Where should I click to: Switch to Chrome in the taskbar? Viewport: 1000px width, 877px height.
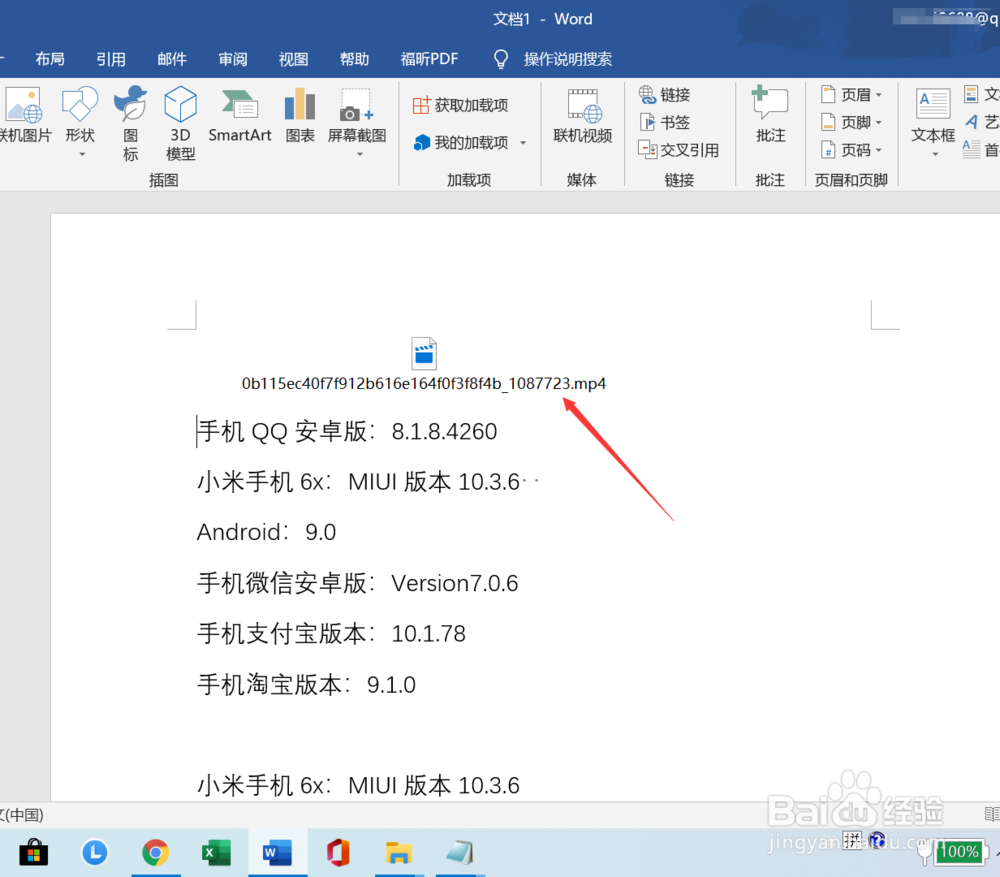click(156, 853)
